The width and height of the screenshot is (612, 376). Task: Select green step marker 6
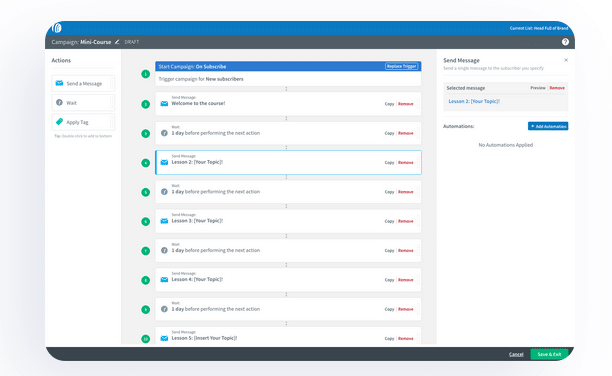pyautogui.click(x=146, y=221)
